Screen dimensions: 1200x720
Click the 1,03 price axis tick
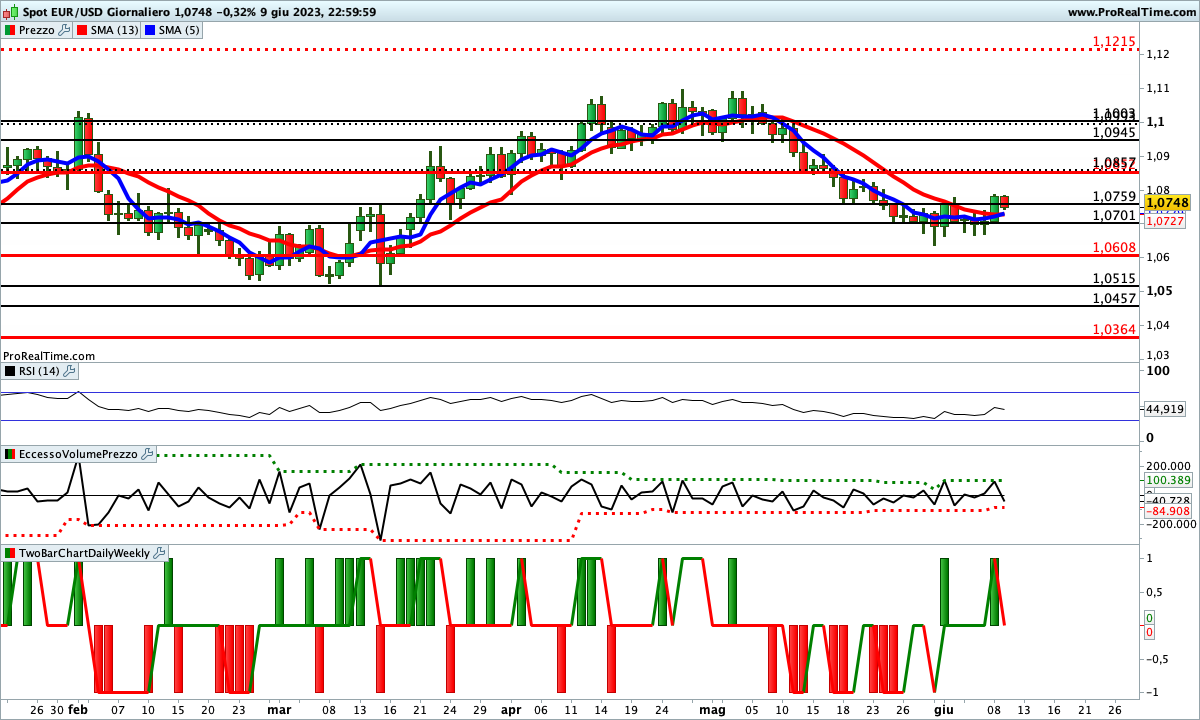(x=1157, y=355)
